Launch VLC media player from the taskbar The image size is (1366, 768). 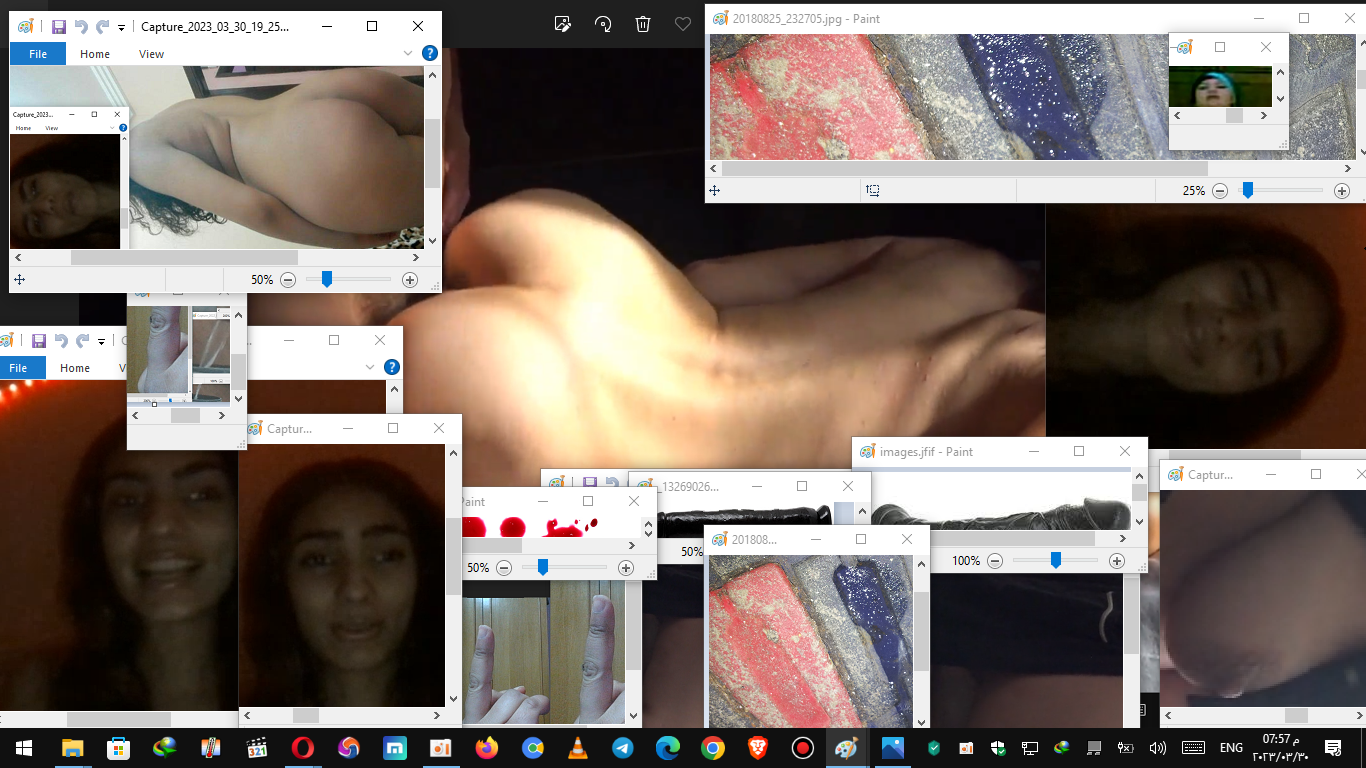pyautogui.click(x=577, y=747)
